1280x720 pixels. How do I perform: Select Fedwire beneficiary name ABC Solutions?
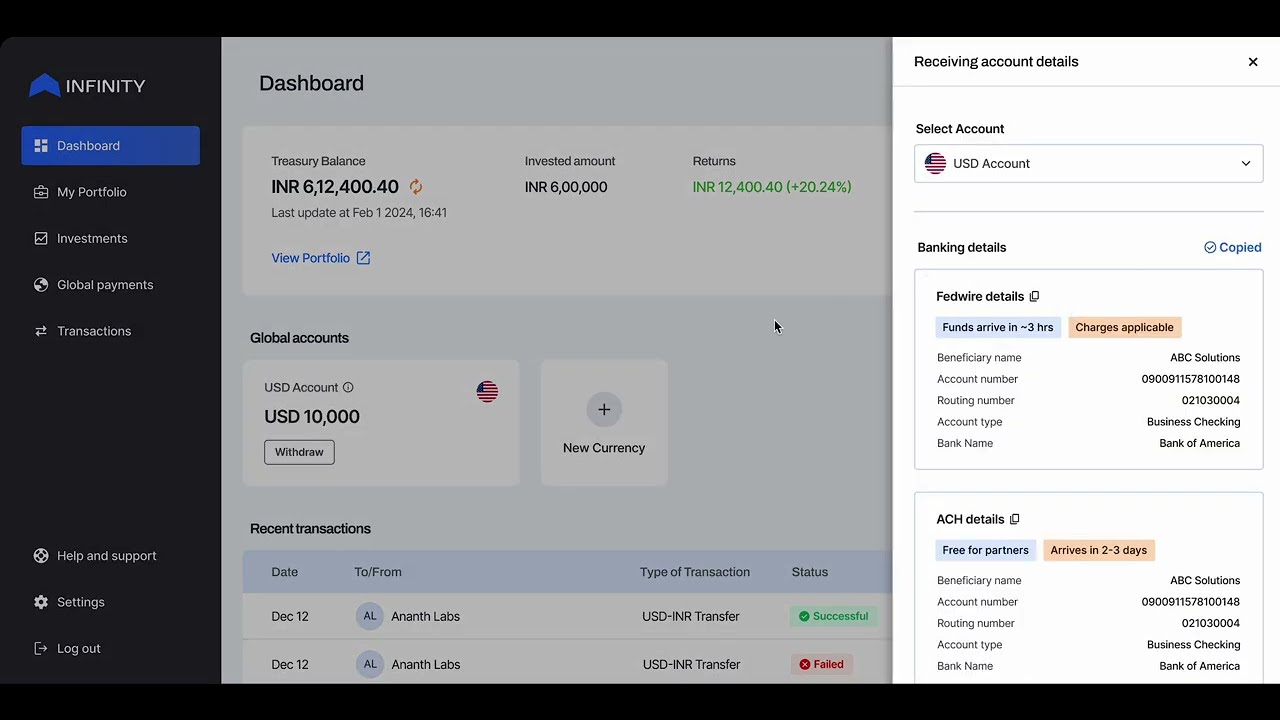(1205, 358)
